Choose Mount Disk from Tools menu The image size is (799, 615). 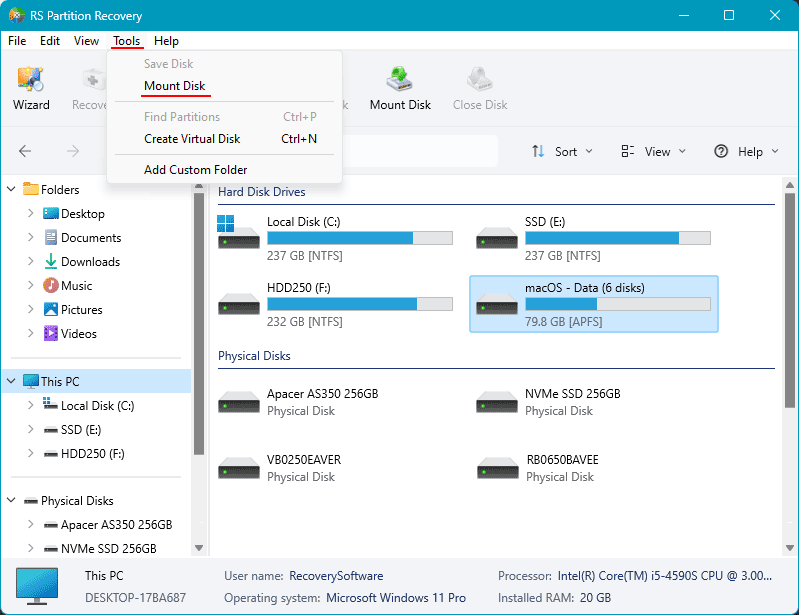[x=174, y=86]
